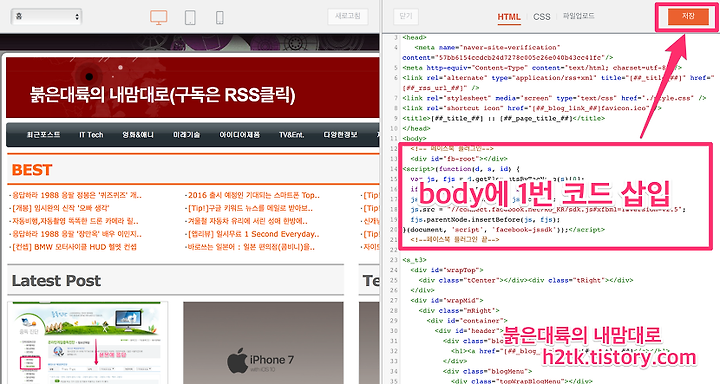Screen dimensions: 720x384
Task: Click the <body> tag line in editor
Action: (x=415, y=138)
